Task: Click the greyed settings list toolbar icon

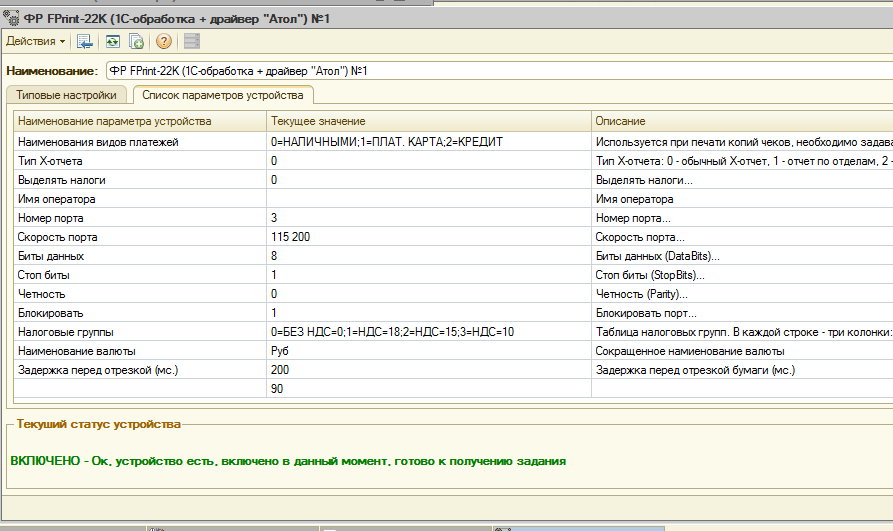Action: pos(192,41)
